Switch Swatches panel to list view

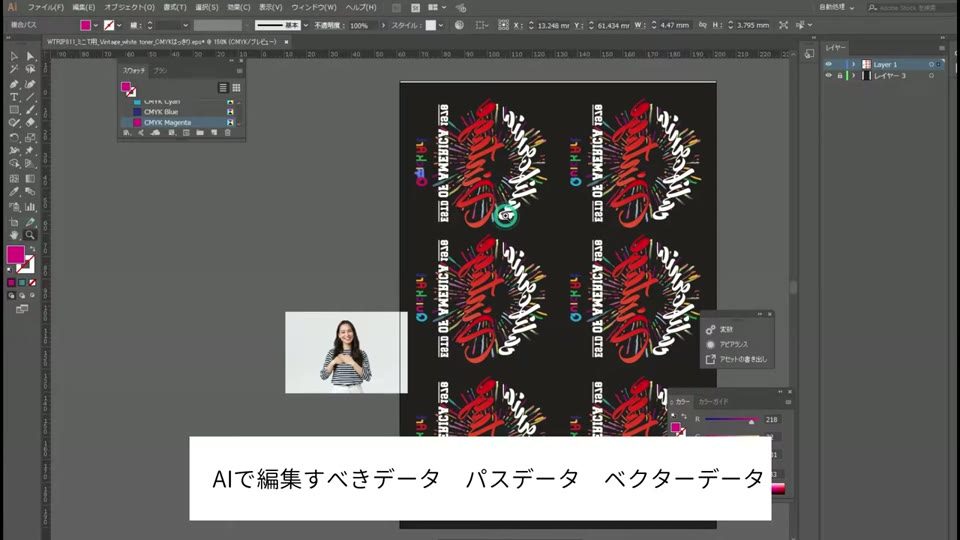(223, 88)
